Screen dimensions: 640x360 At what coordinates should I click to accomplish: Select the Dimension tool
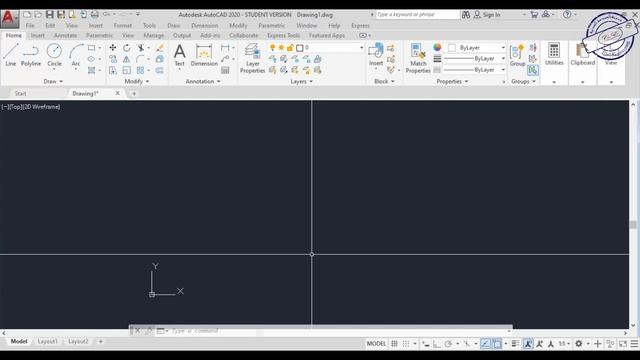point(204,55)
